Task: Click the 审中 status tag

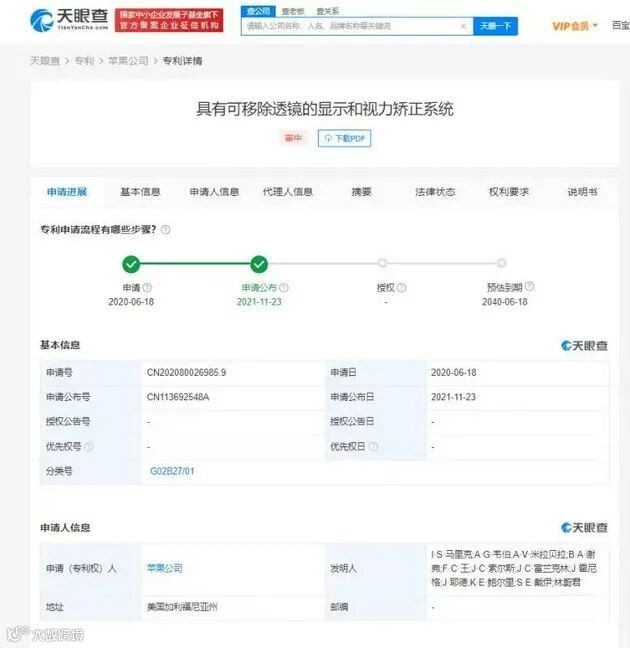Action: (293, 138)
